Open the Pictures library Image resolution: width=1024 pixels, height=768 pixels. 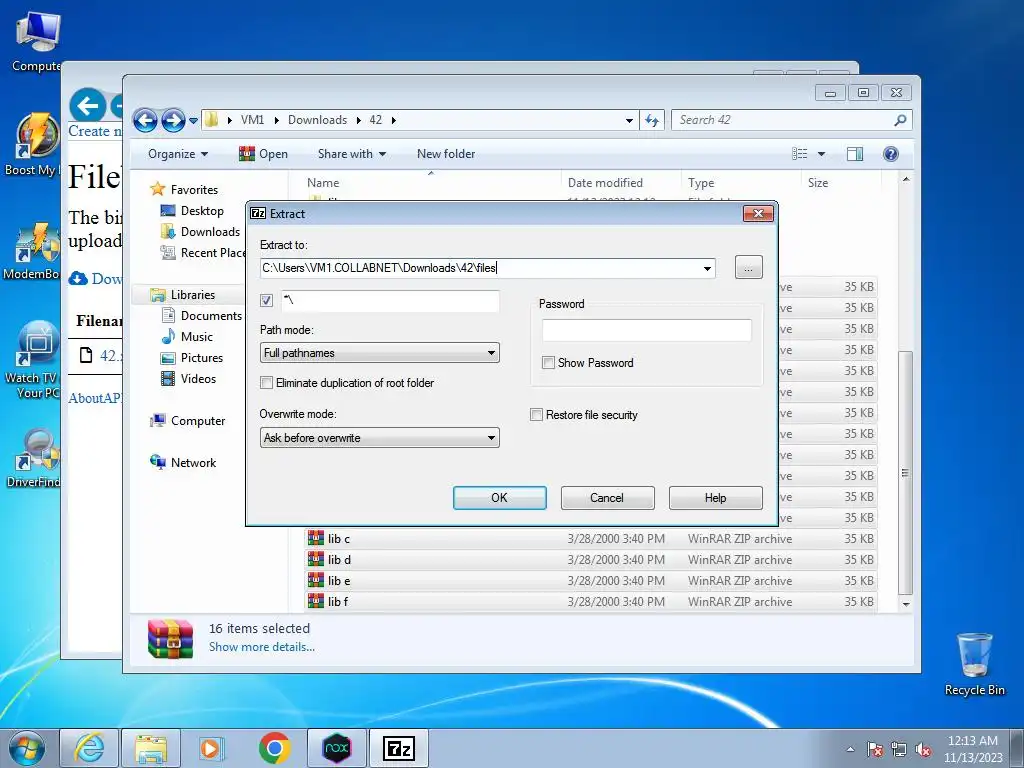click(x=192, y=358)
